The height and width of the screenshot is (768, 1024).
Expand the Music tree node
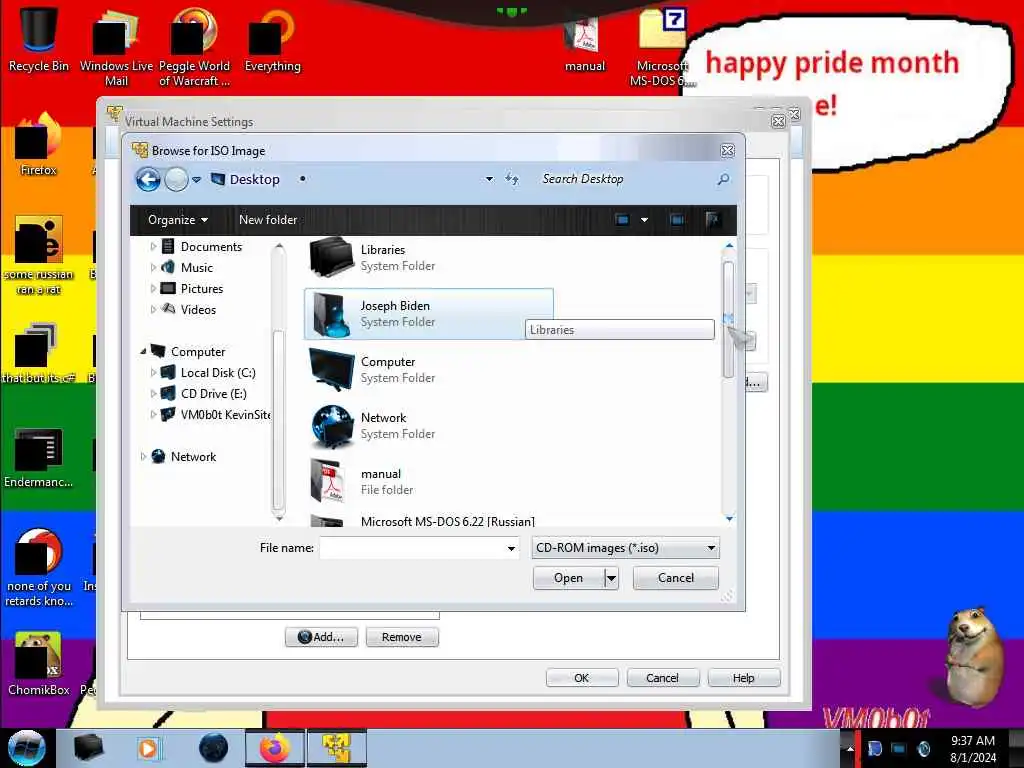153,268
